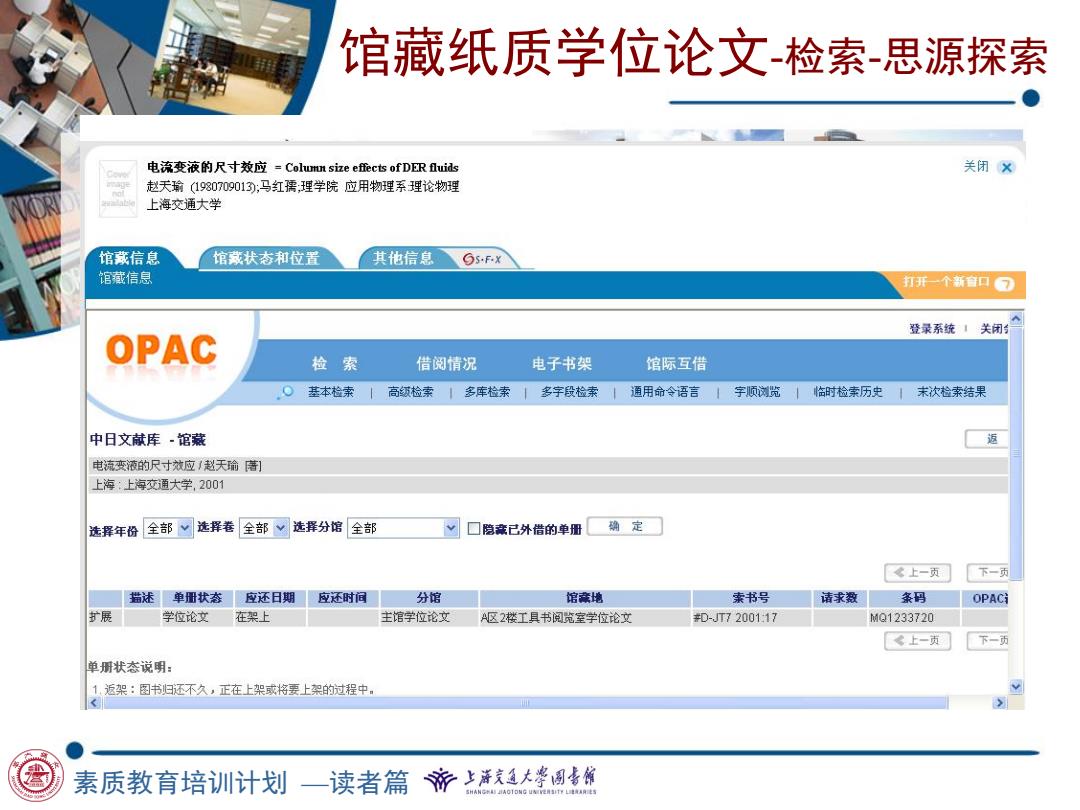The height and width of the screenshot is (810, 1080).
Task: Open the SFX link icon
Action: point(482,259)
